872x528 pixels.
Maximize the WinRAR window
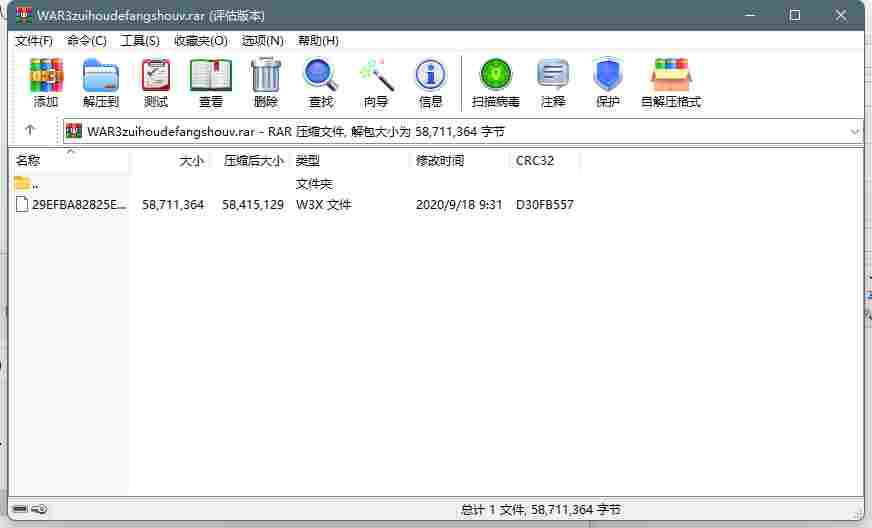pos(795,15)
